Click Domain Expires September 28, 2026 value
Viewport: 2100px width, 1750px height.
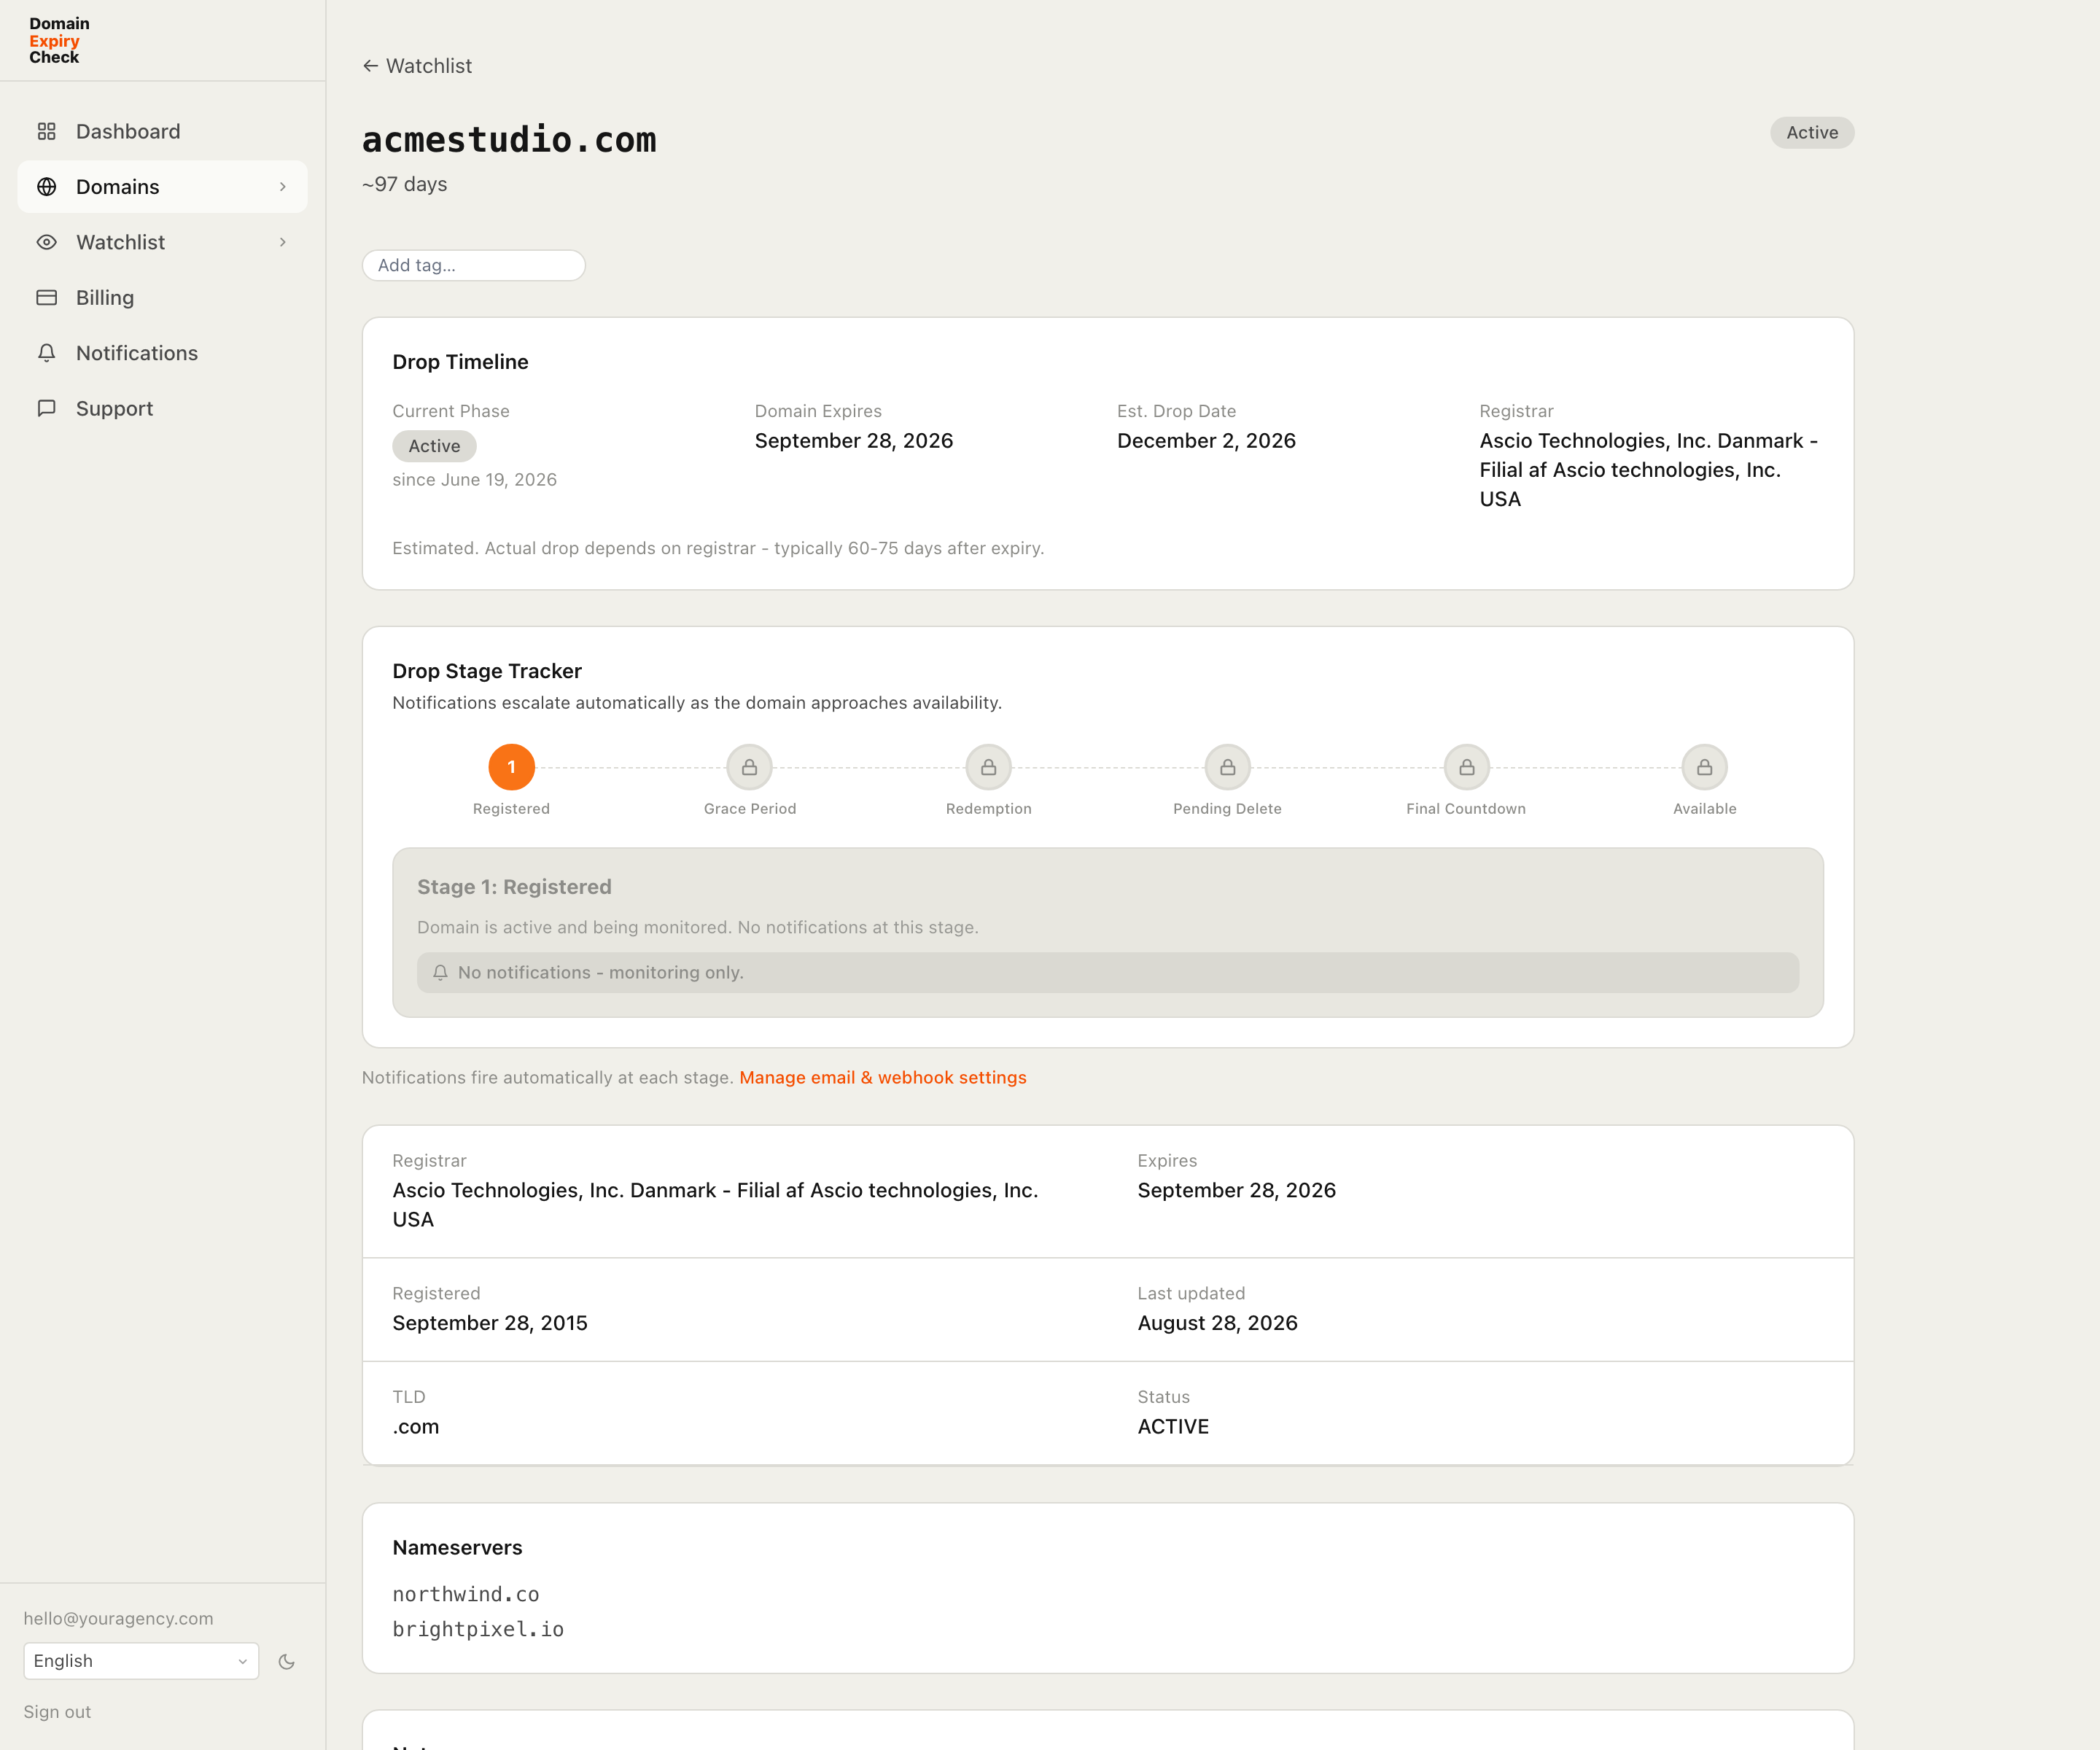pos(854,441)
